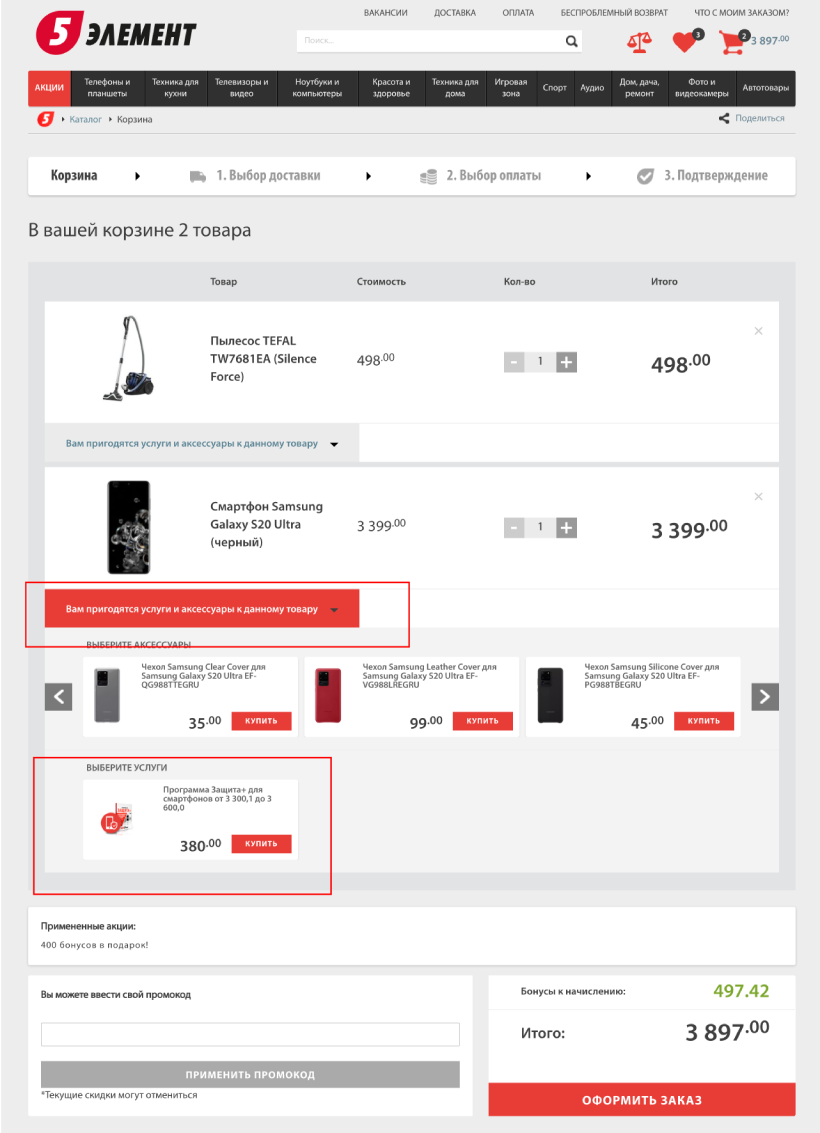
Task: Open Дом, дача, ремонт menu
Action: [639, 88]
